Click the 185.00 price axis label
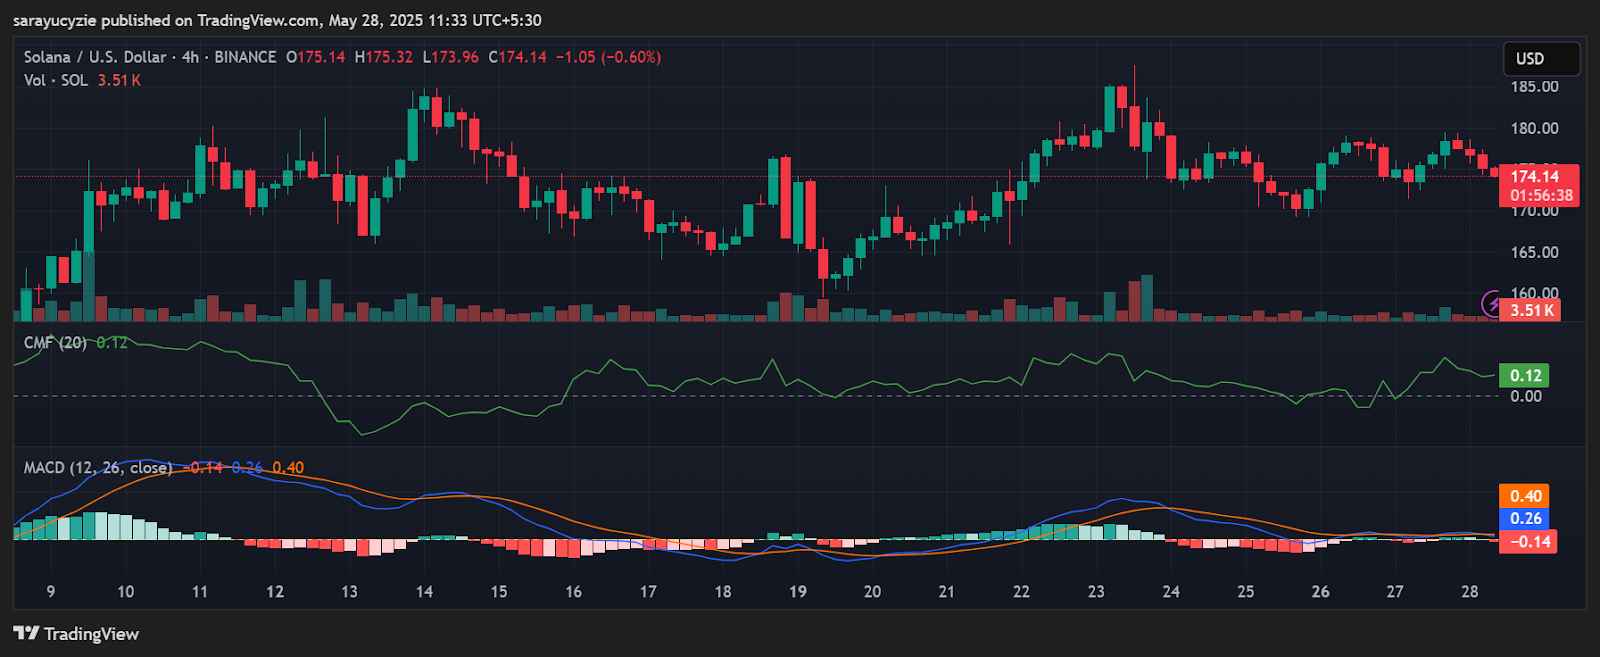This screenshot has height=657, width=1600. pos(1534,87)
